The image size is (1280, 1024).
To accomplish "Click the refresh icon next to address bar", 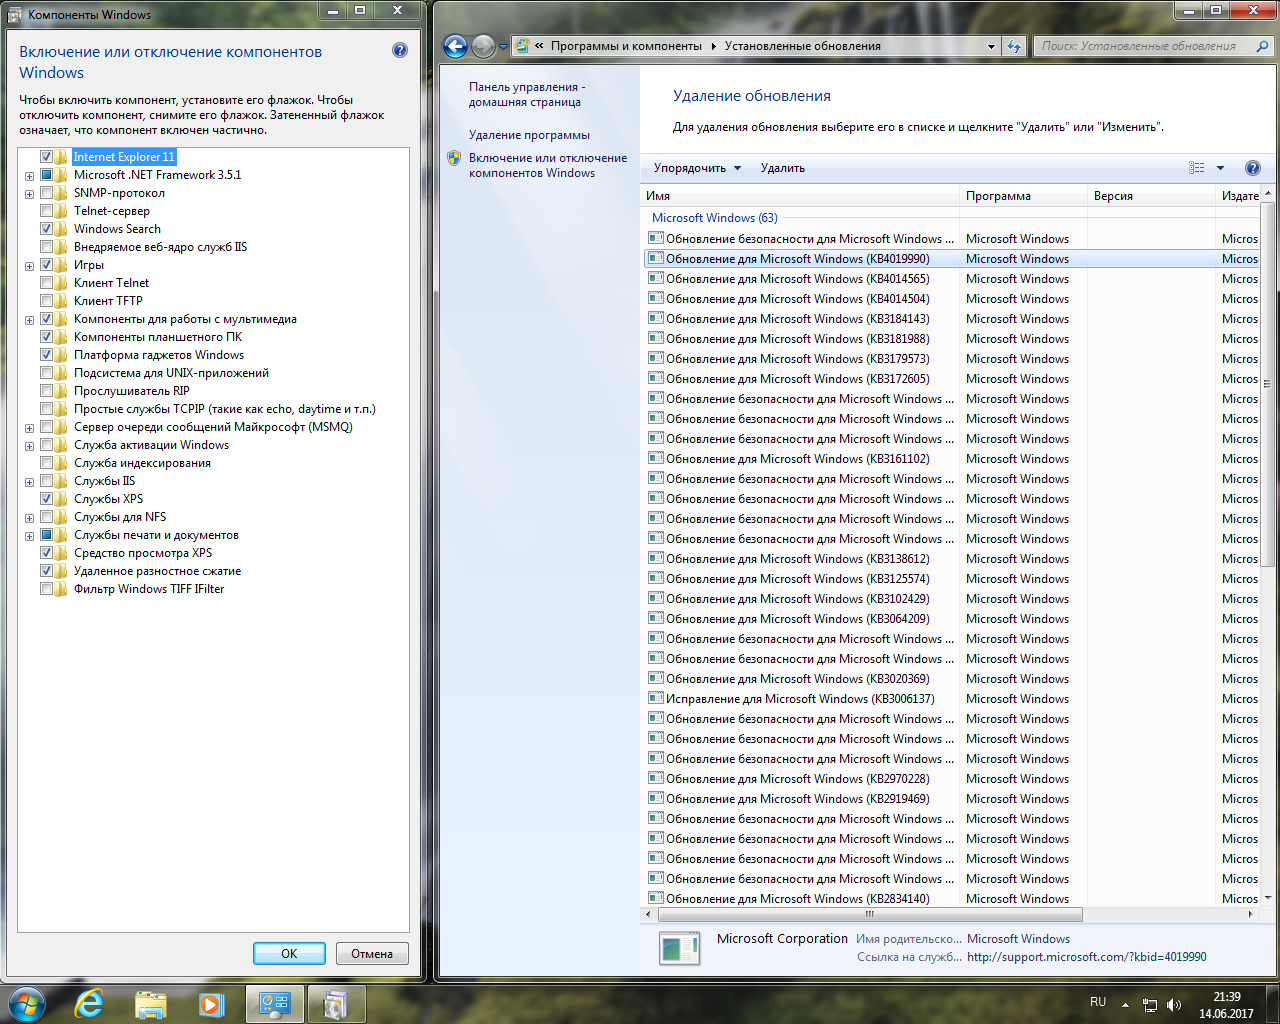I will (x=1014, y=46).
